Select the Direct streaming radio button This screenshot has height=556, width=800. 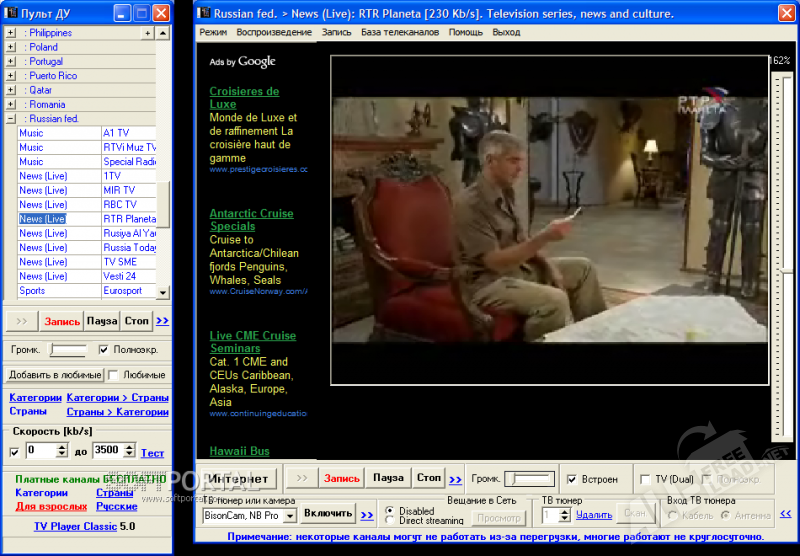pos(390,521)
